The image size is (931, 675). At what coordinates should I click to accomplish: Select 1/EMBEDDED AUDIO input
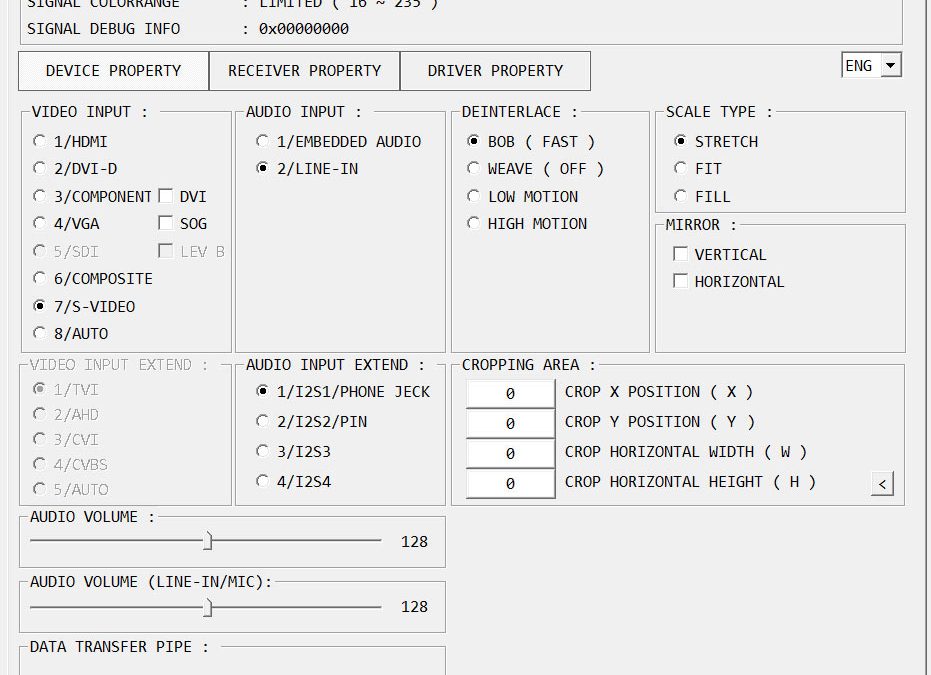pos(262,142)
